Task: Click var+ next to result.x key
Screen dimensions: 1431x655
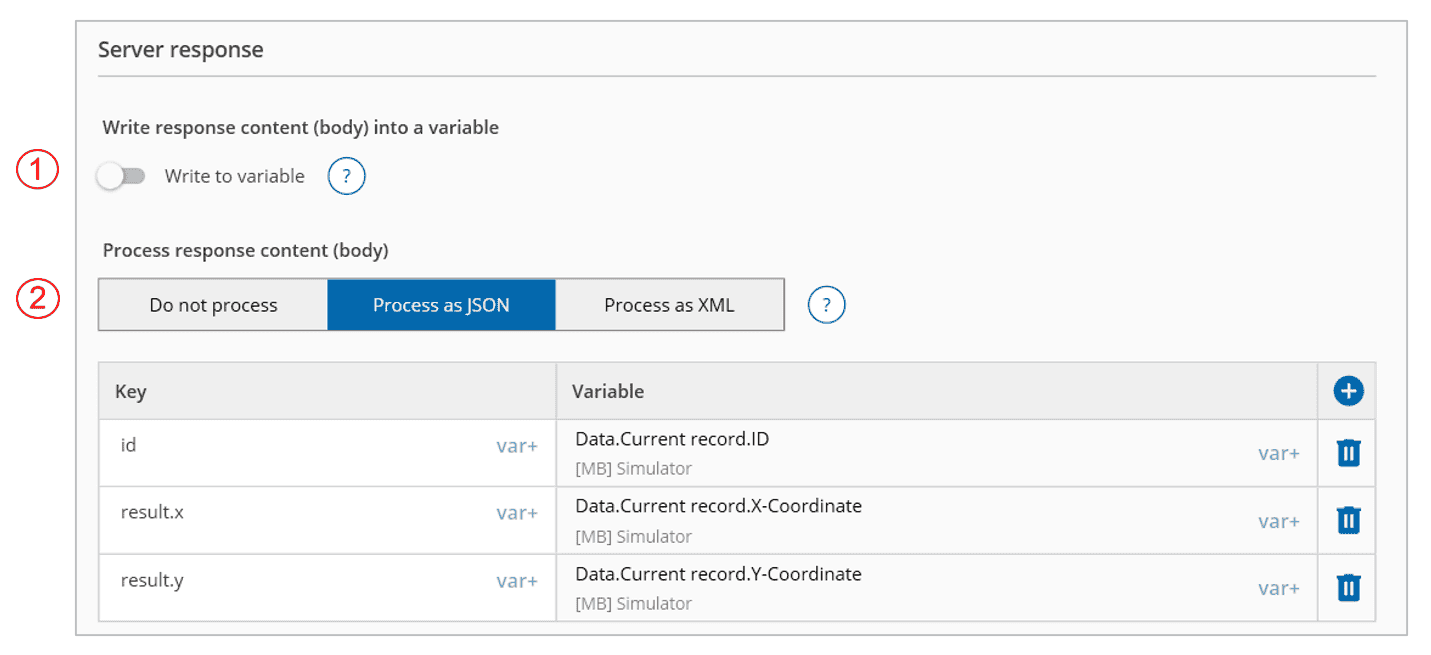Action: click(517, 513)
